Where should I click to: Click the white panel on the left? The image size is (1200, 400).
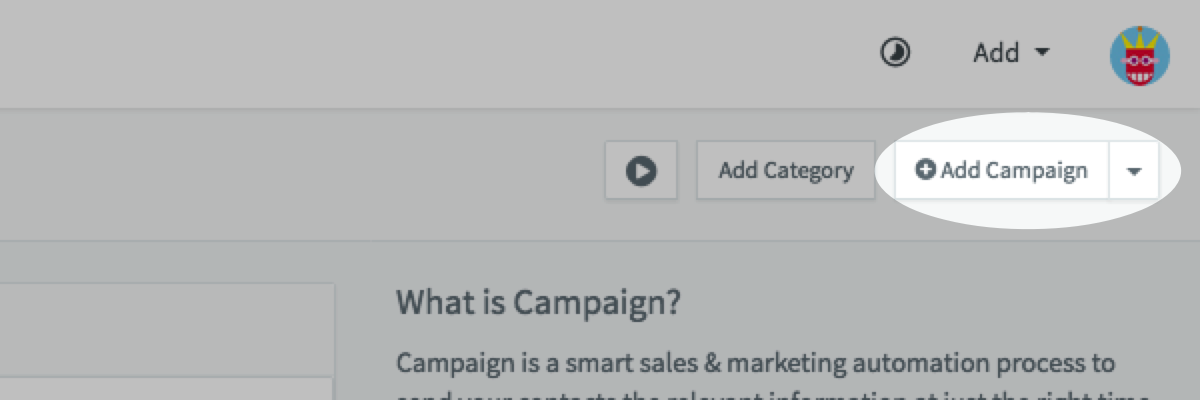click(165, 330)
